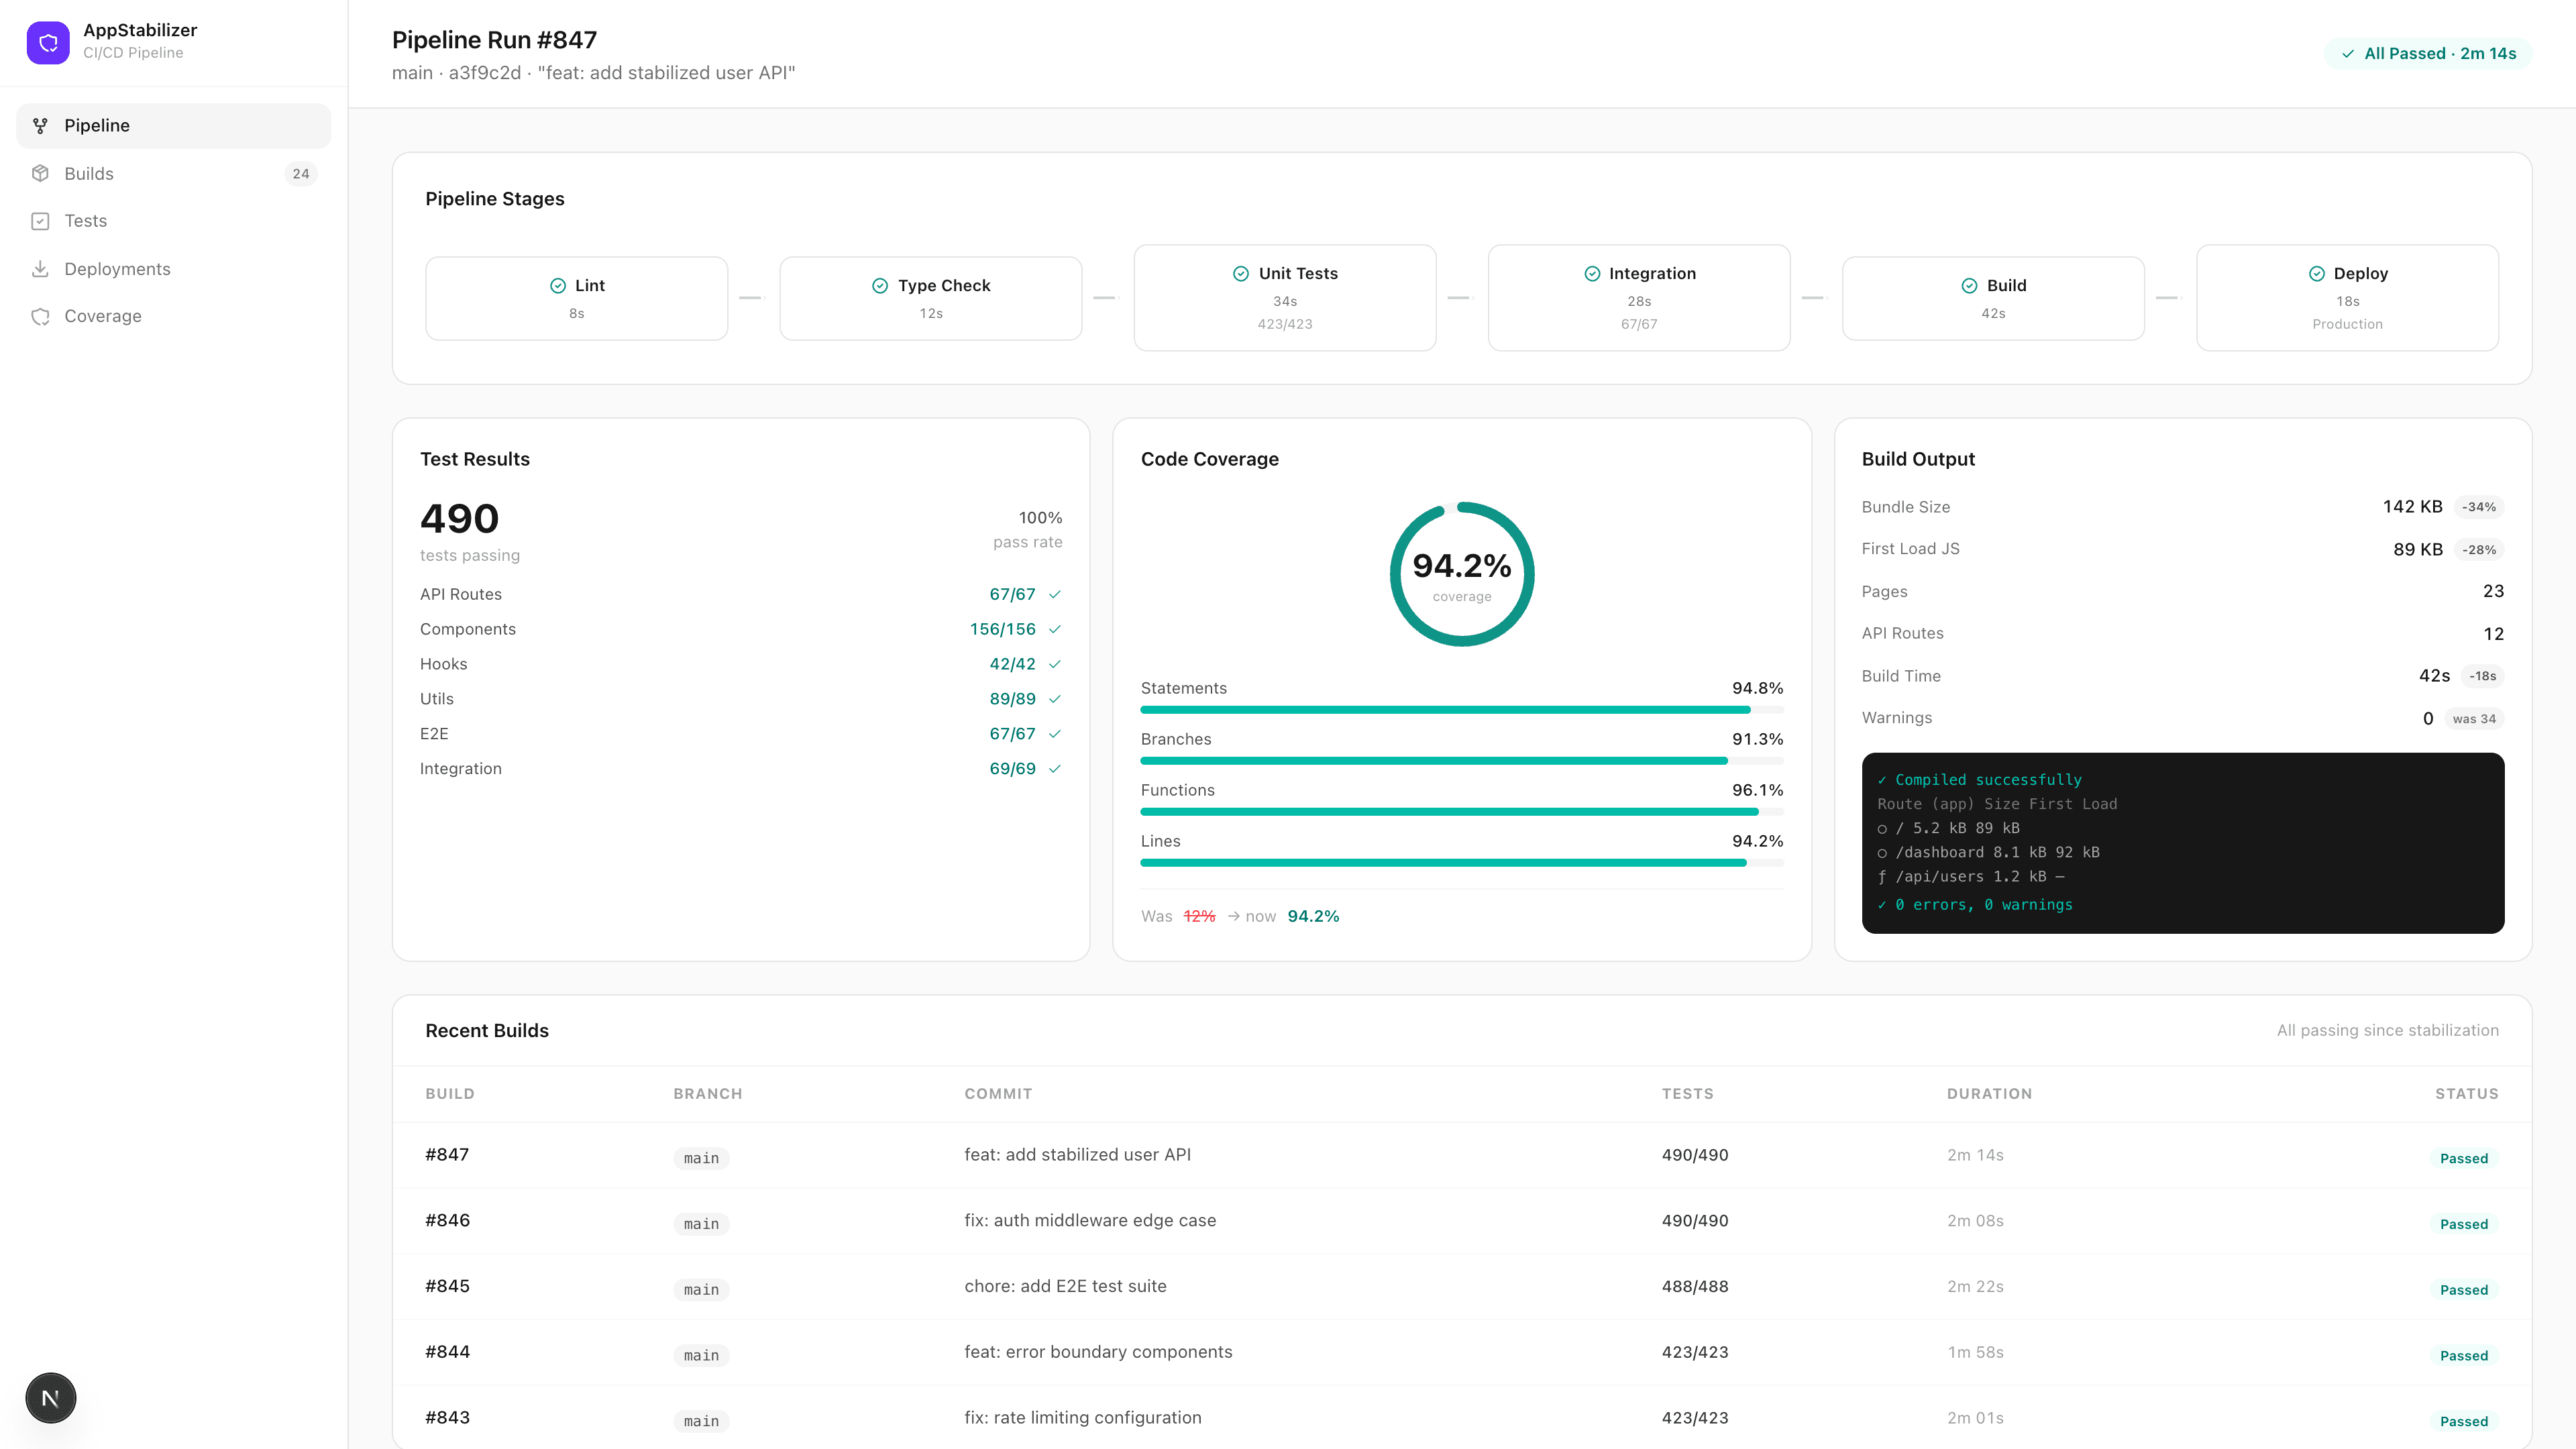This screenshot has width=2576, height=1449.
Task: Open Deployments via the download icon
Action: 40,268
